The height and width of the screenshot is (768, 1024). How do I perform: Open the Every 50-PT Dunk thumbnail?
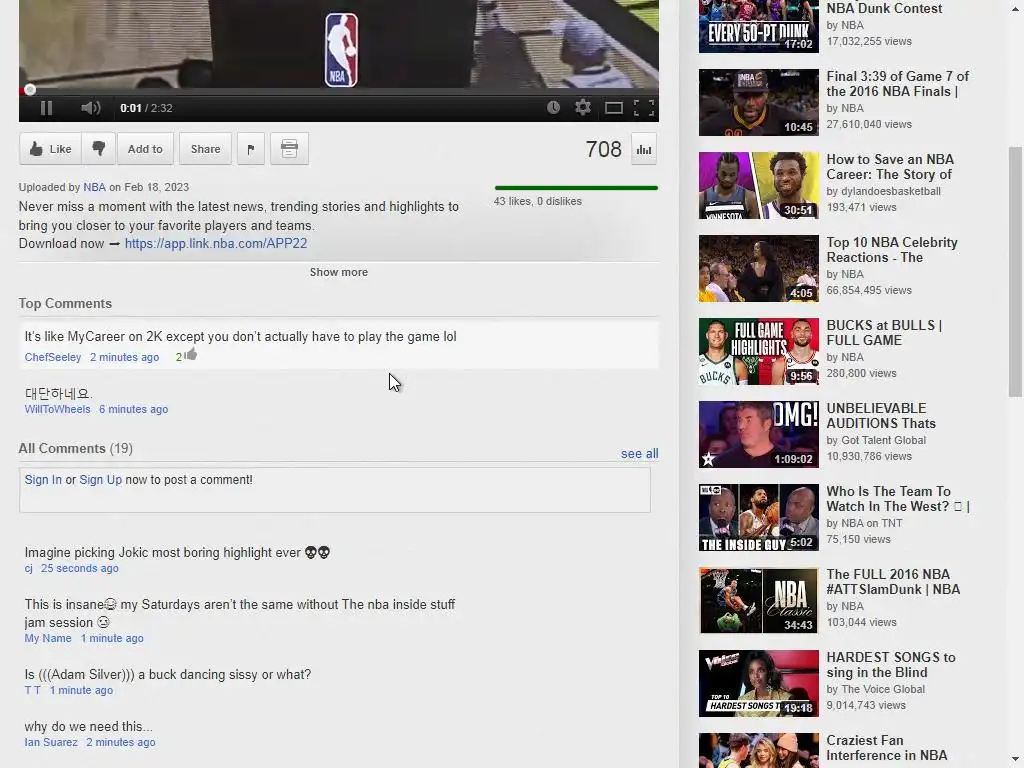[758, 26]
